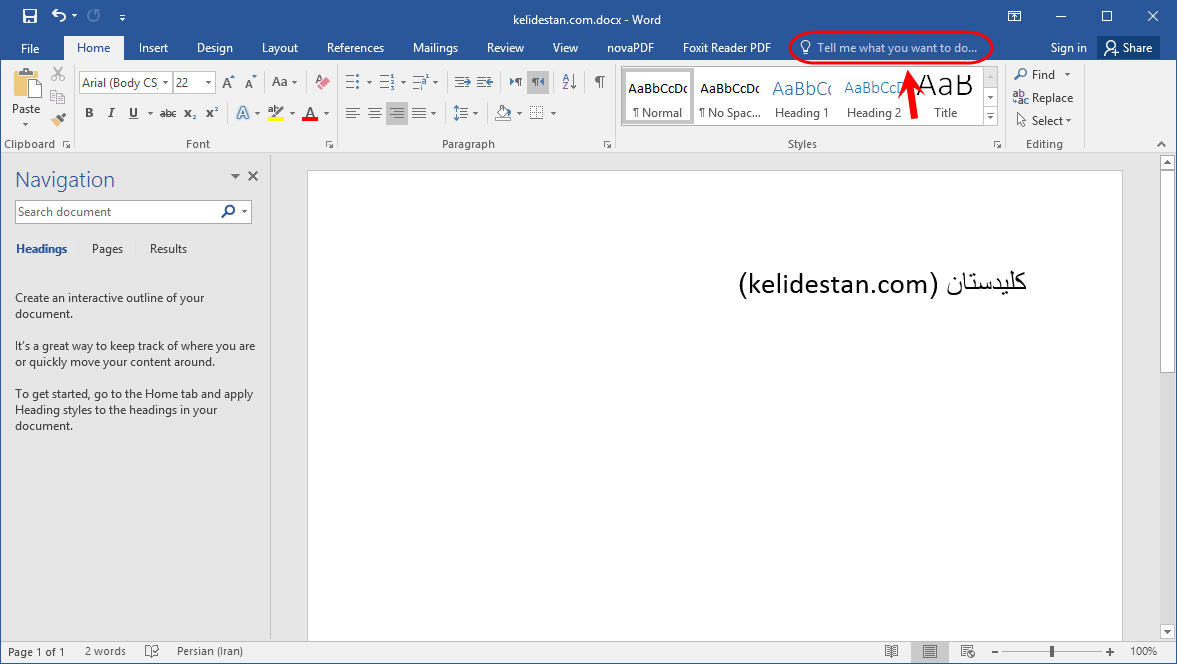Click the Copy icon

pyautogui.click(x=58, y=96)
